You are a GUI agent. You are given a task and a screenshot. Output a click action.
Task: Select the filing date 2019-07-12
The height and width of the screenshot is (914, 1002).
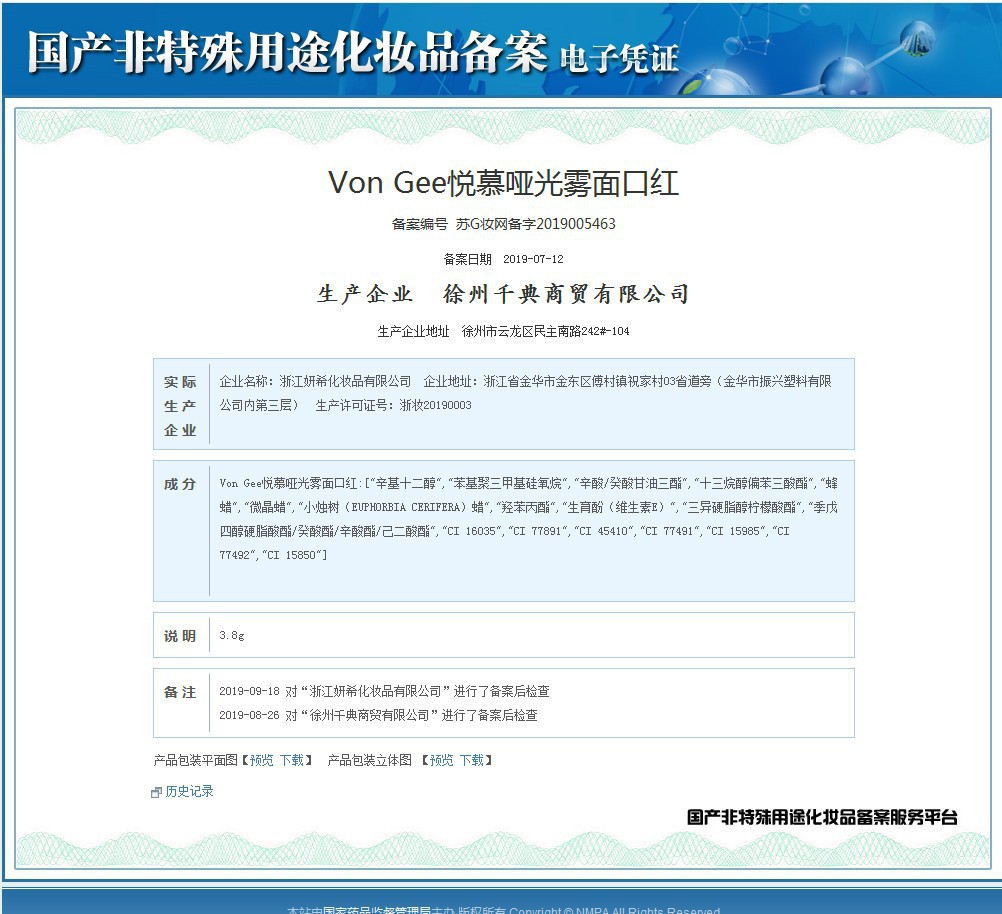(533, 259)
